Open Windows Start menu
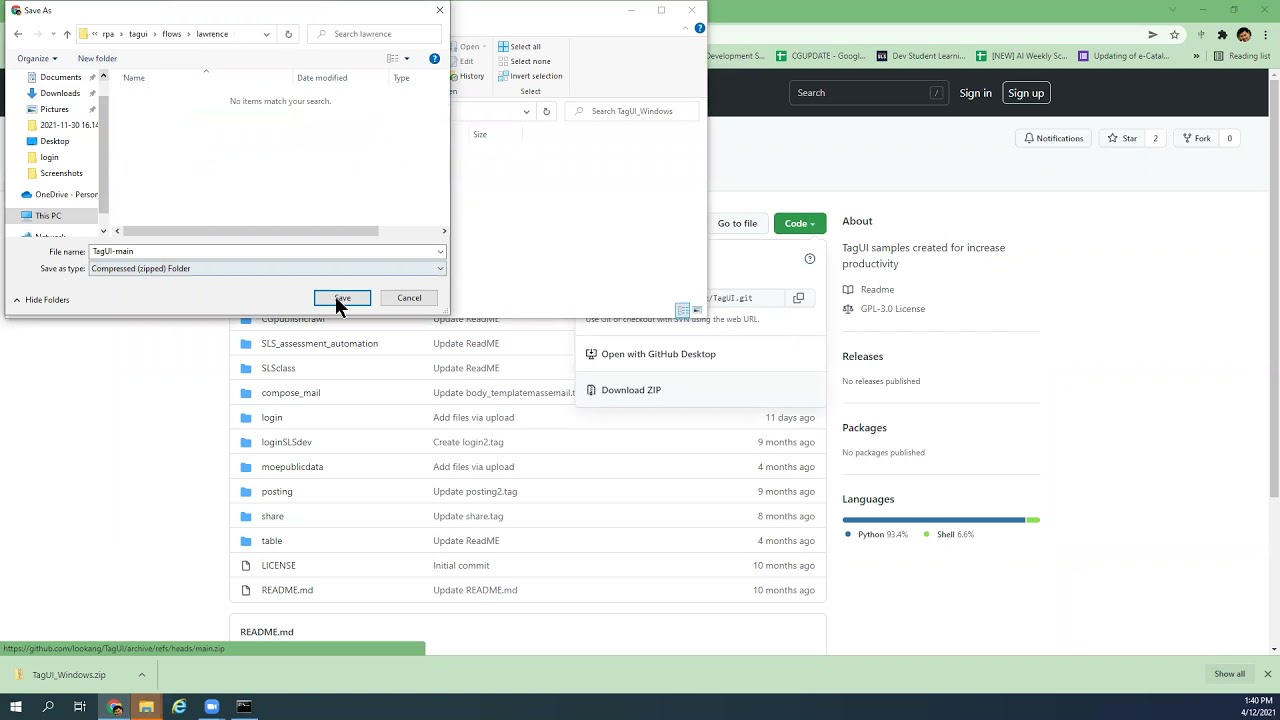Viewport: 1280px width, 720px height. click(x=16, y=707)
